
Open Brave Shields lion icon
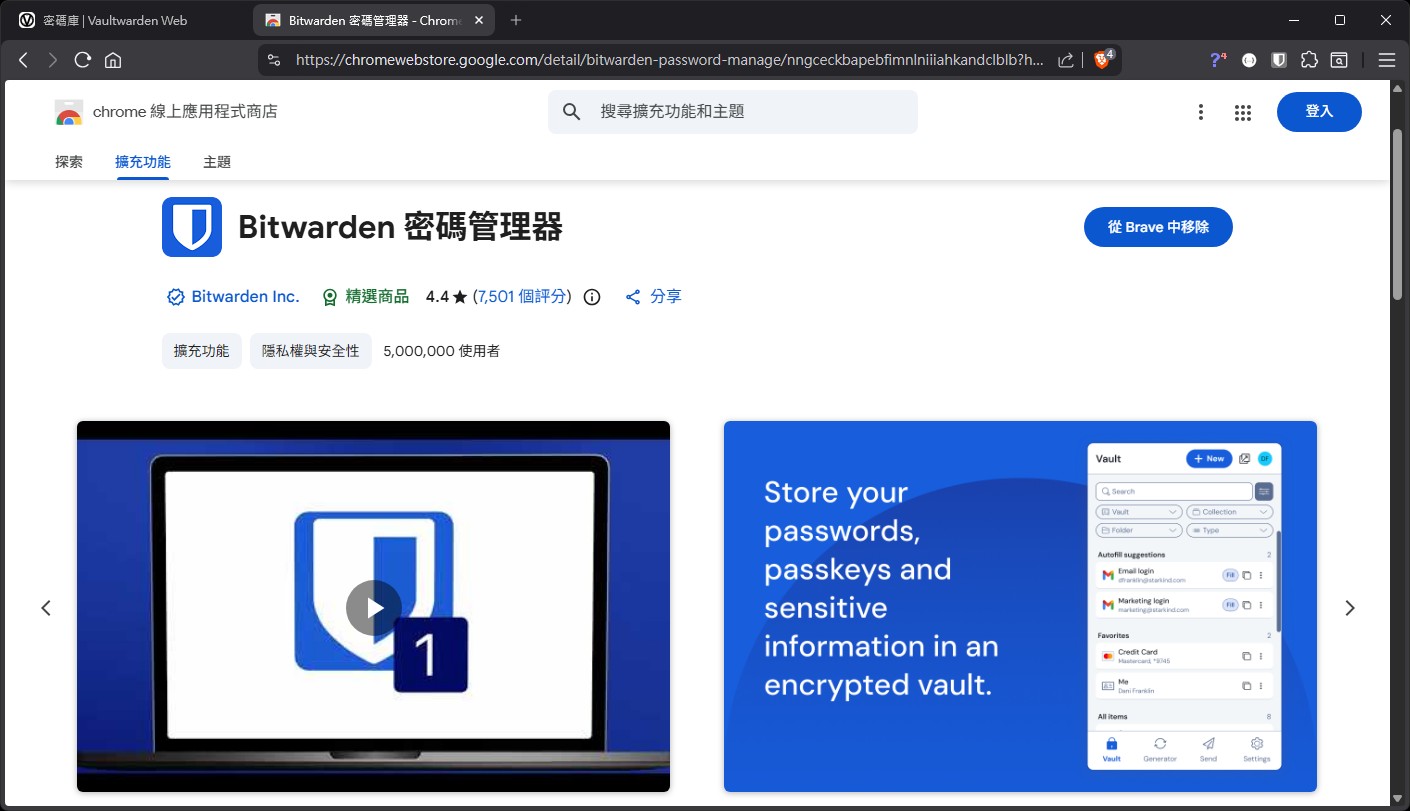[x=1103, y=60]
